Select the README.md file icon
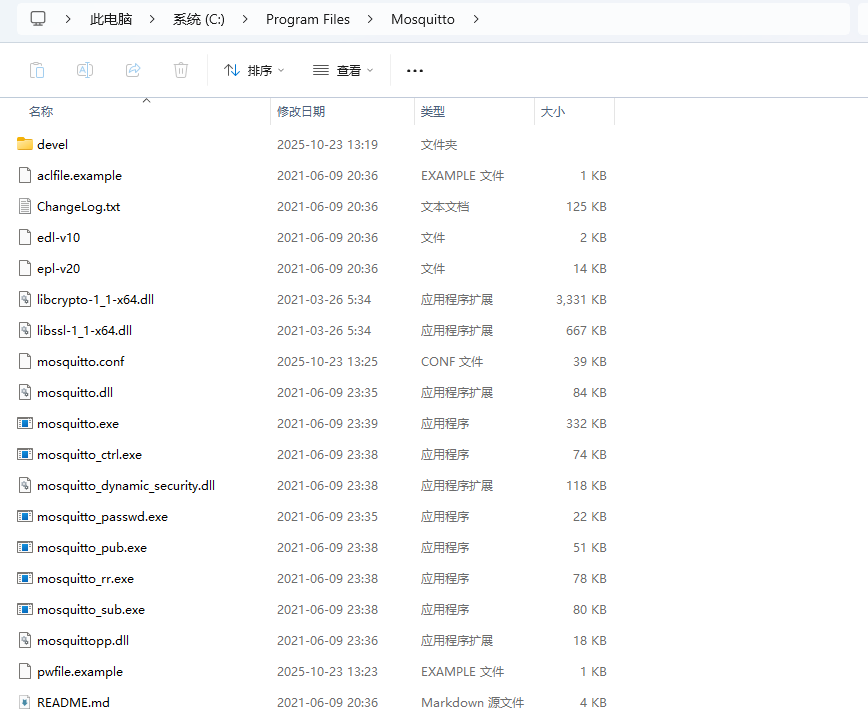868x721 pixels. click(x=25, y=702)
